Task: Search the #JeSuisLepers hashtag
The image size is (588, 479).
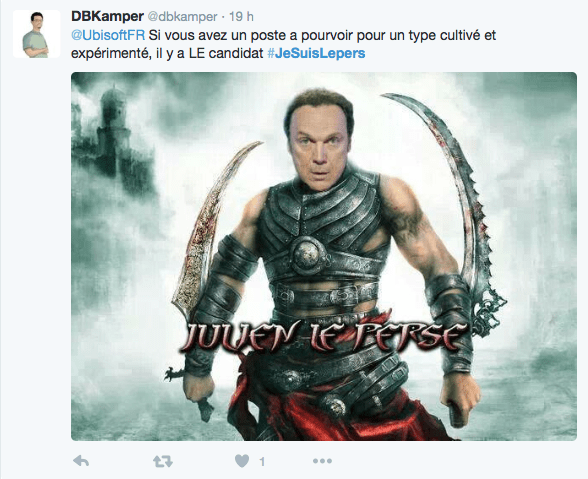Action: (x=316, y=53)
